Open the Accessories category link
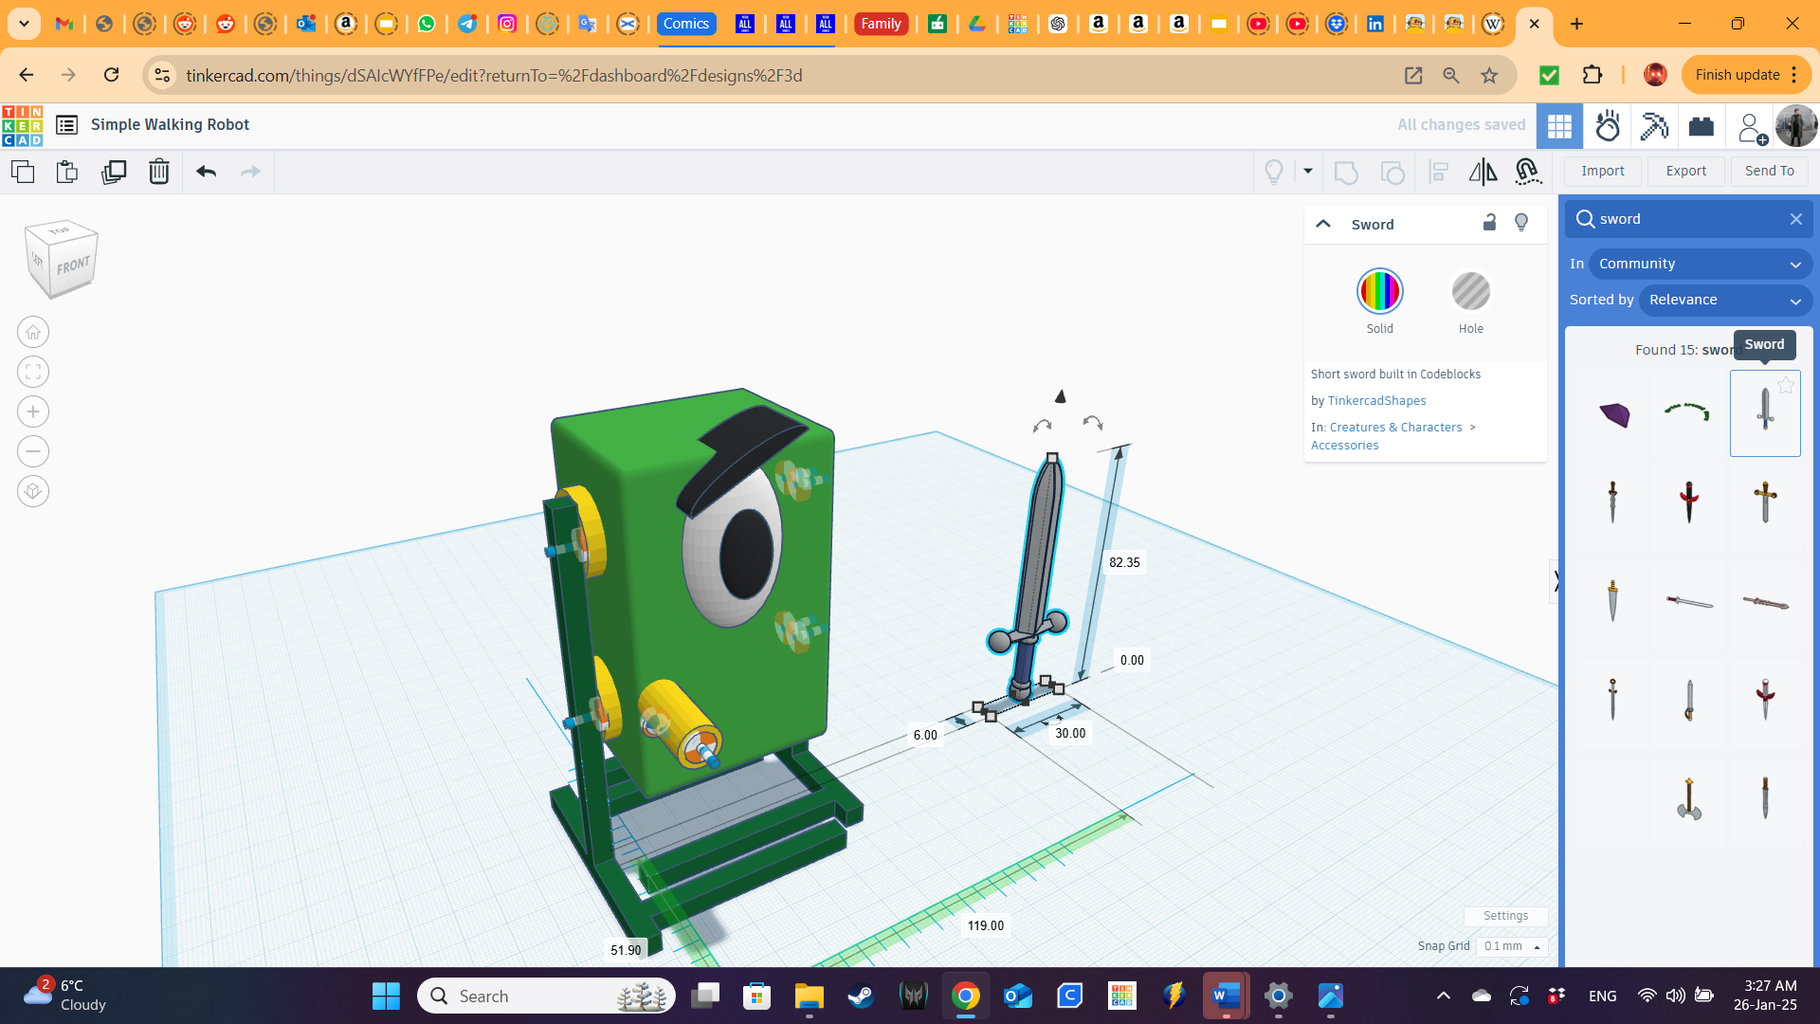The width and height of the screenshot is (1820, 1024). pyautogui.click(x=1344, y=446)
